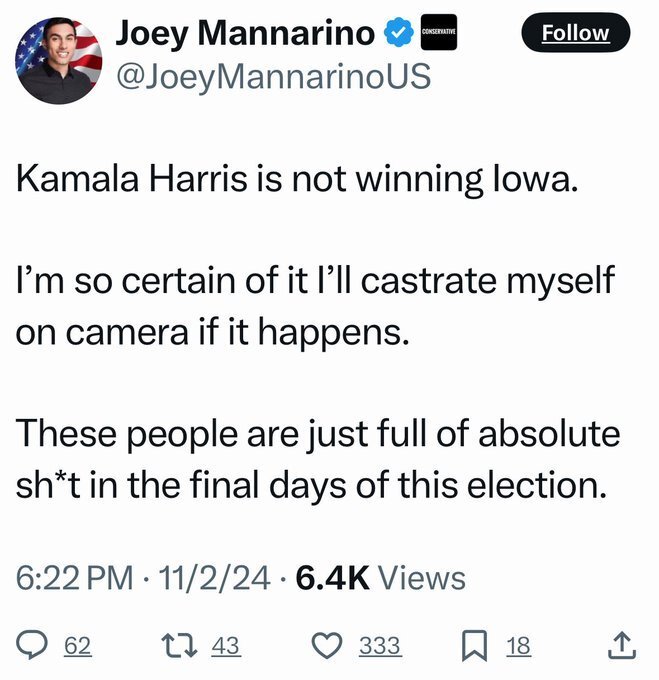
Task: Click the black Conservative affiliation badge
Action: [x=439, y=33]
